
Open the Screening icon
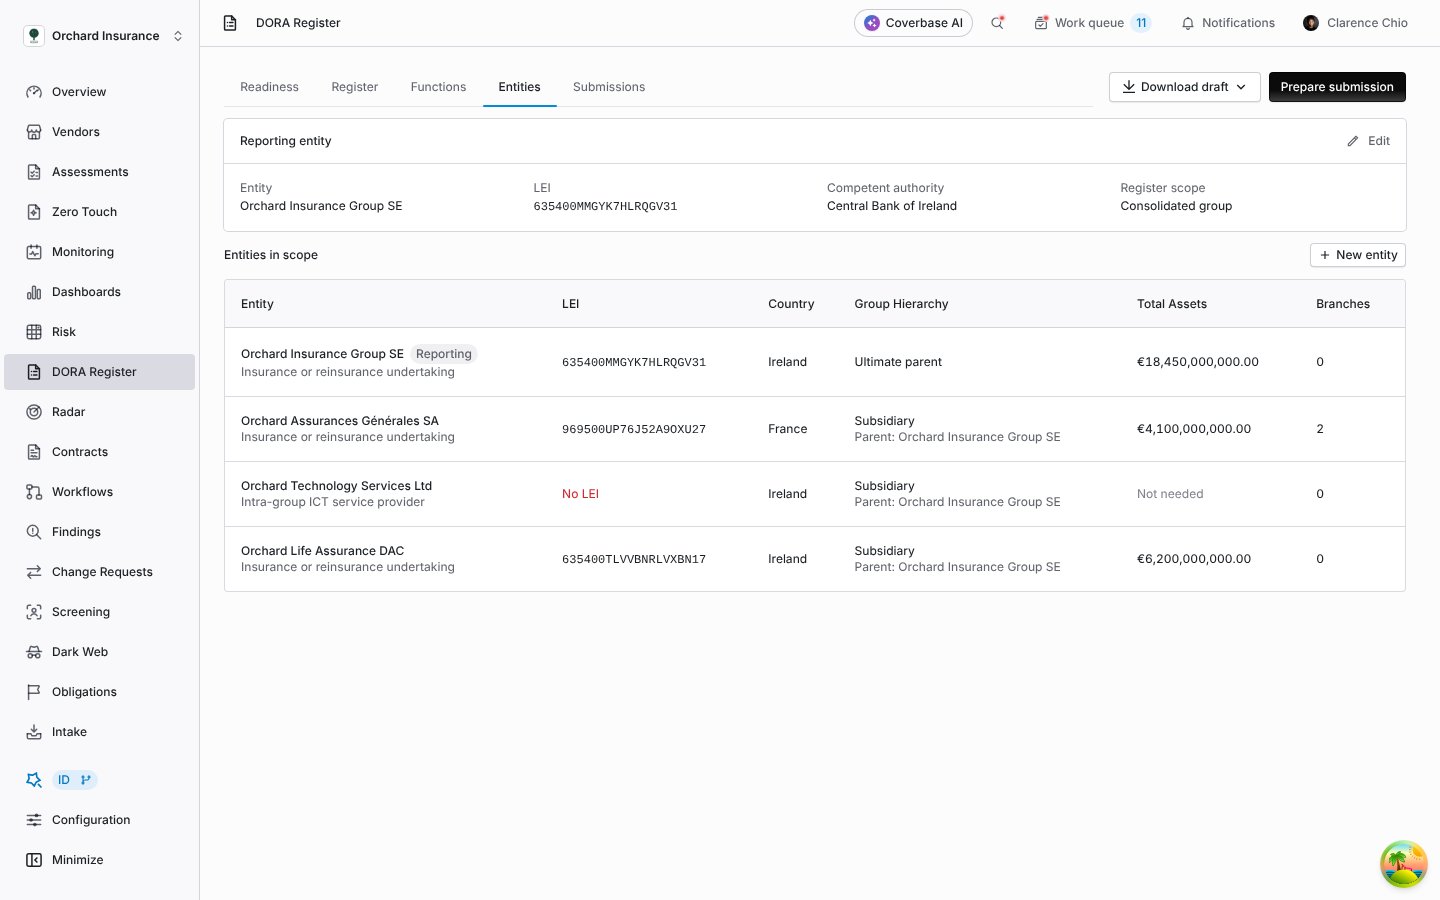click(x=34, y=612)
